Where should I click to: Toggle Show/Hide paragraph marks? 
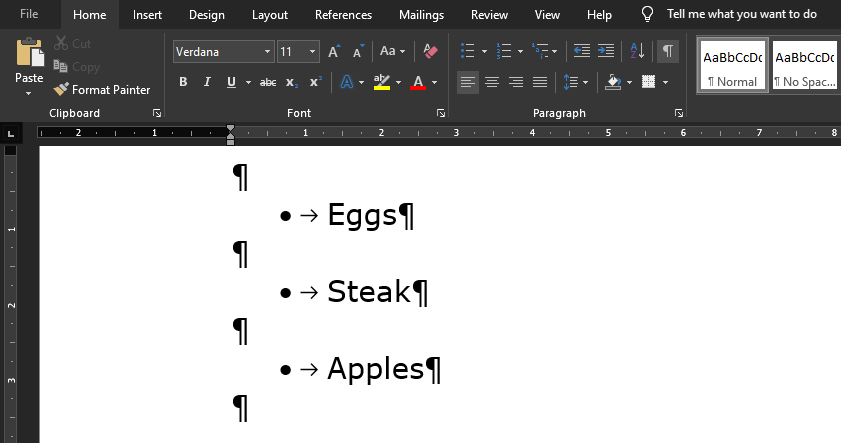coord(668,51)
